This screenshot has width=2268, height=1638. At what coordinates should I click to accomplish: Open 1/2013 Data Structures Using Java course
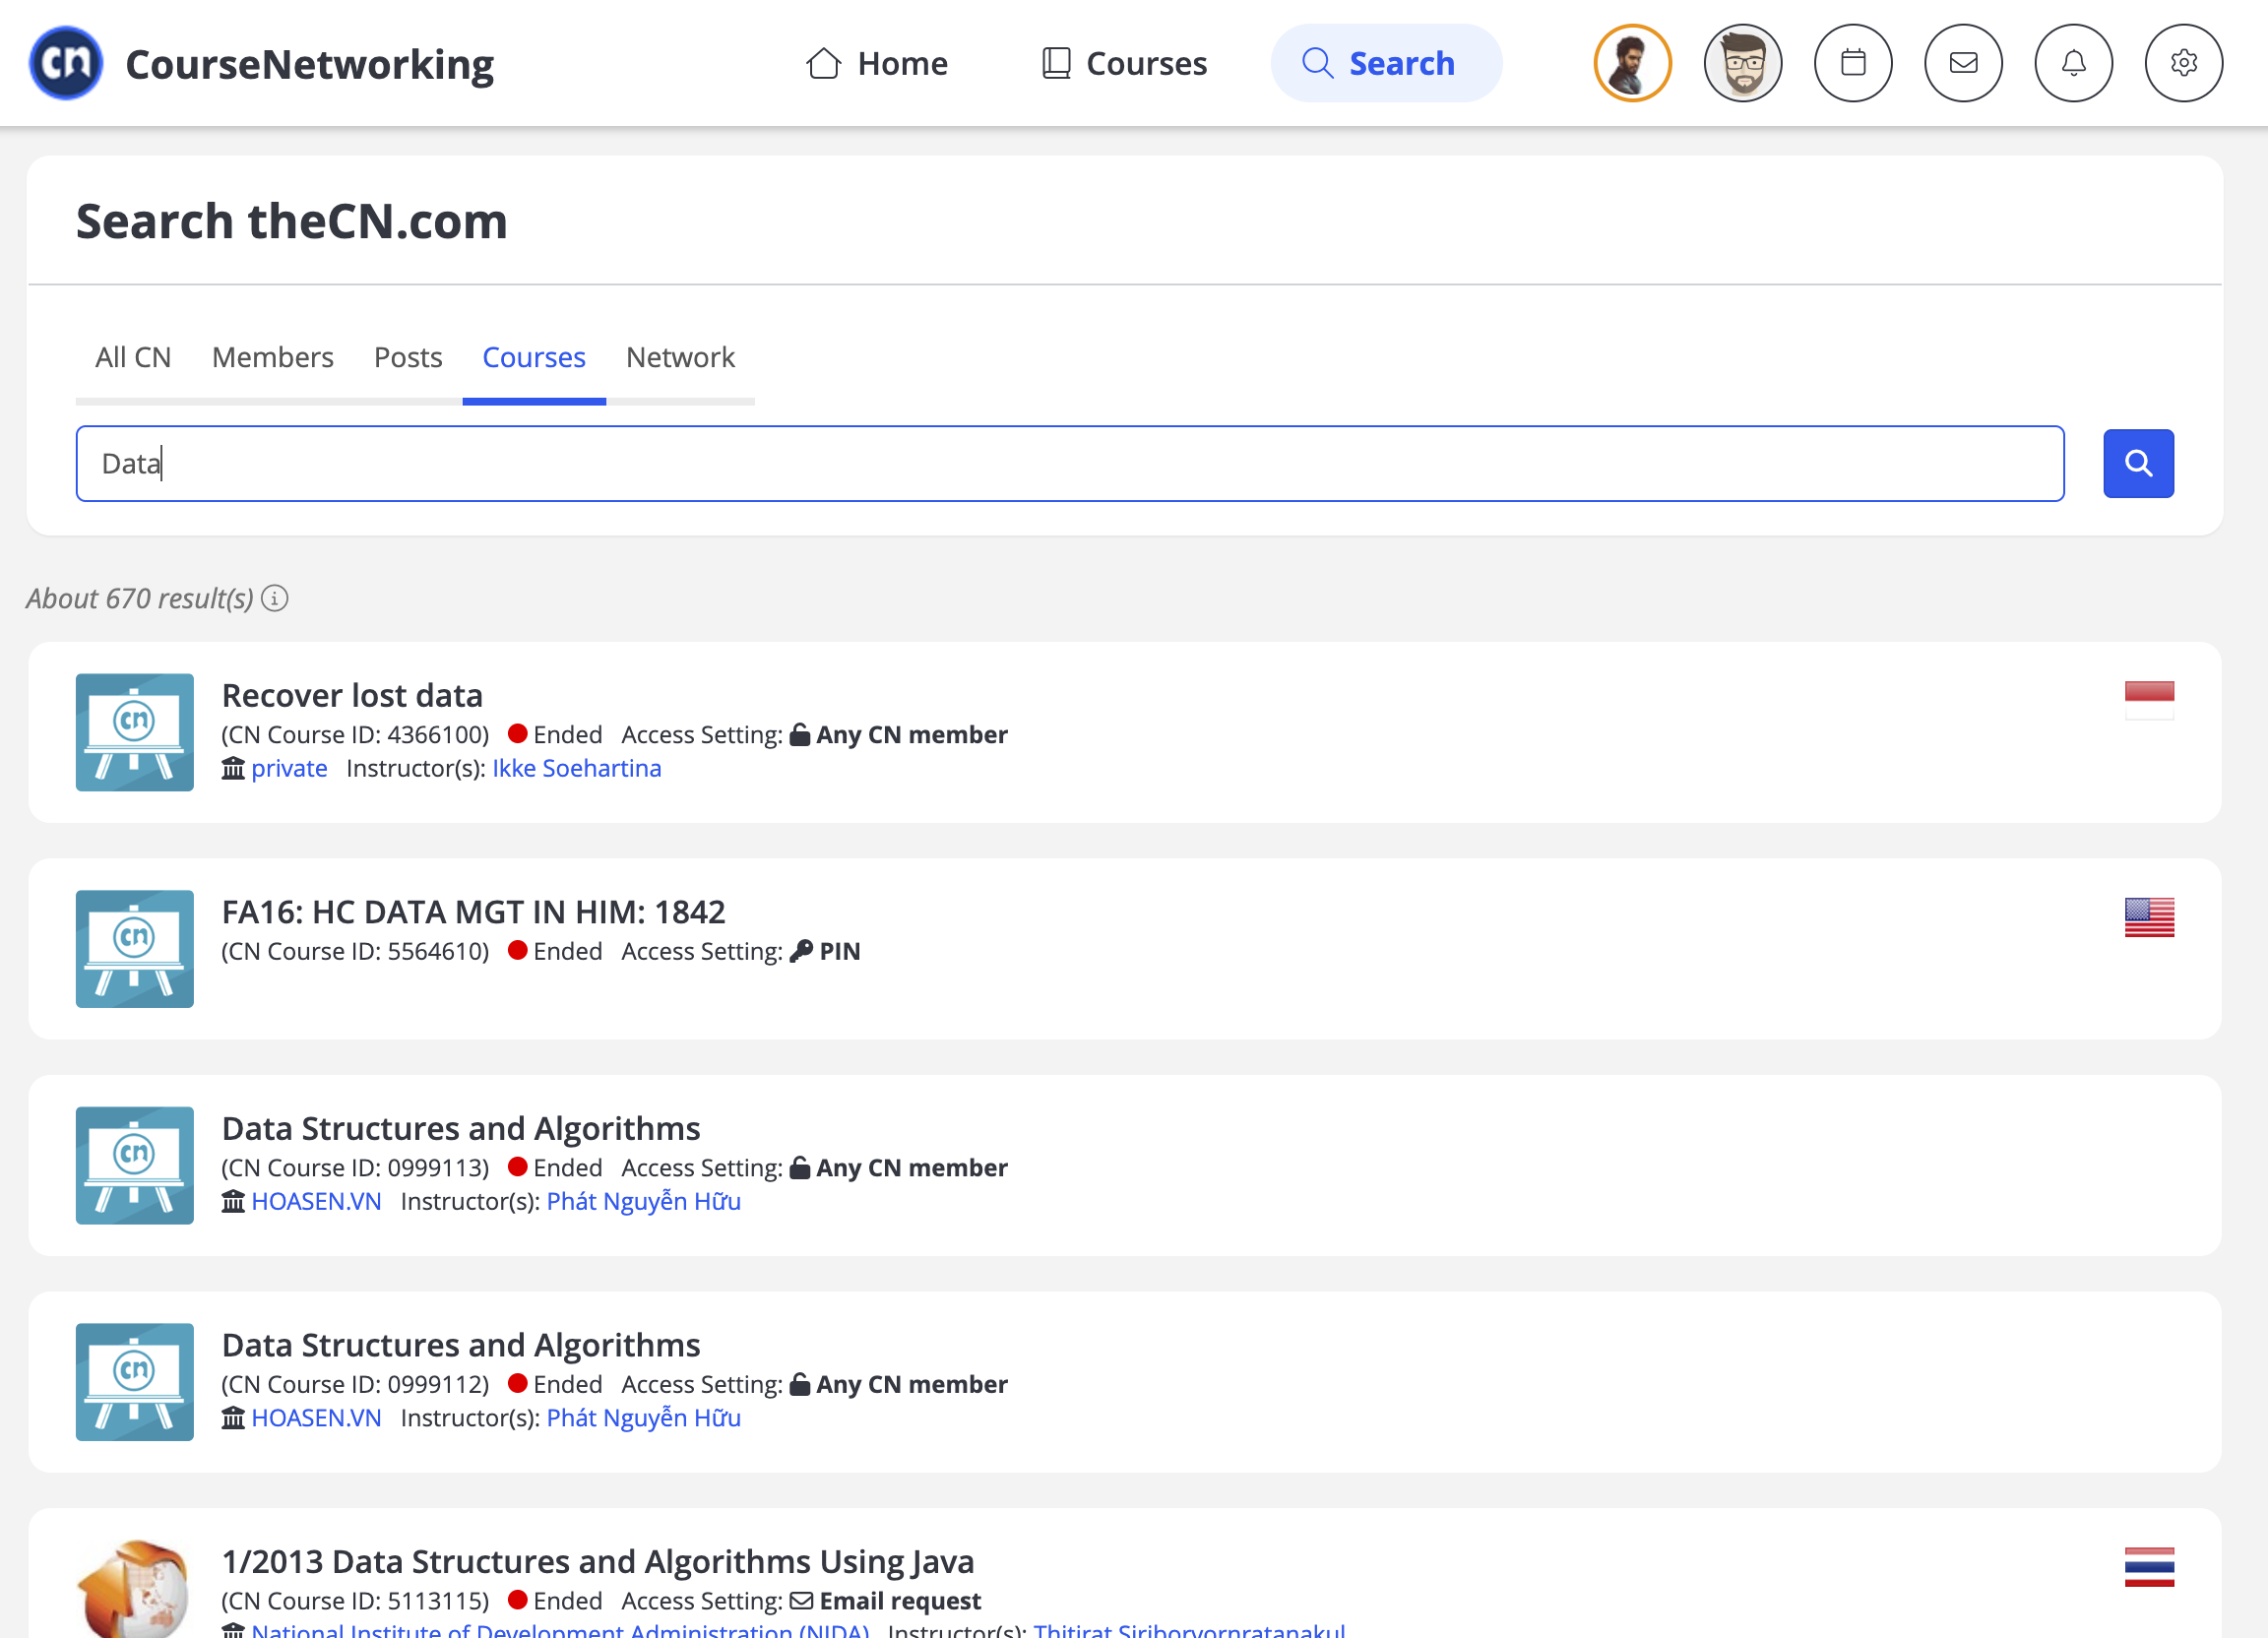click(x=598, y=1561)
